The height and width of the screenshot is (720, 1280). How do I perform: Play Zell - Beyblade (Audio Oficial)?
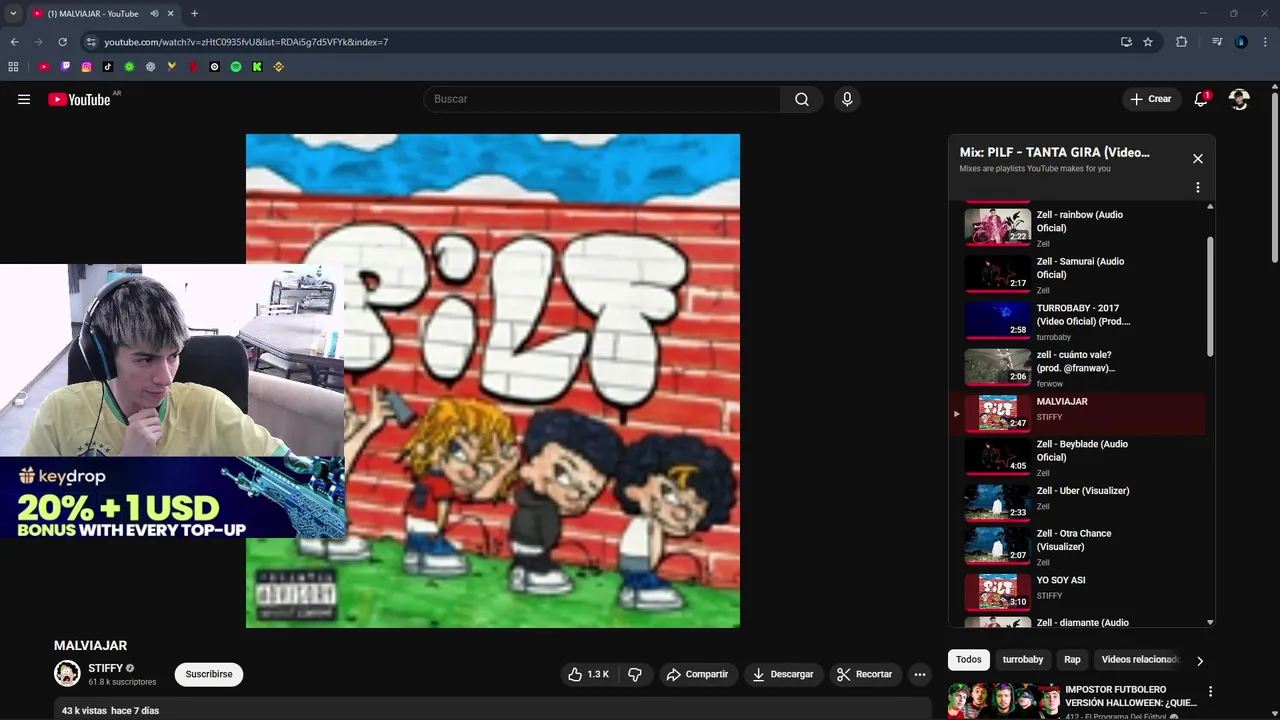point(1078,456)
